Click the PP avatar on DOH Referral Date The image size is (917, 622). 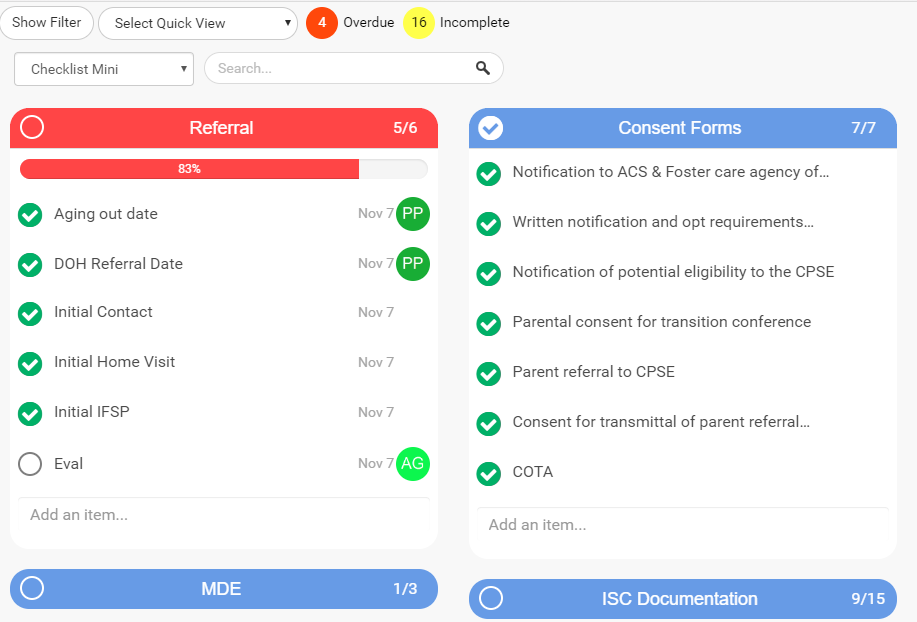tap(412, 264)
